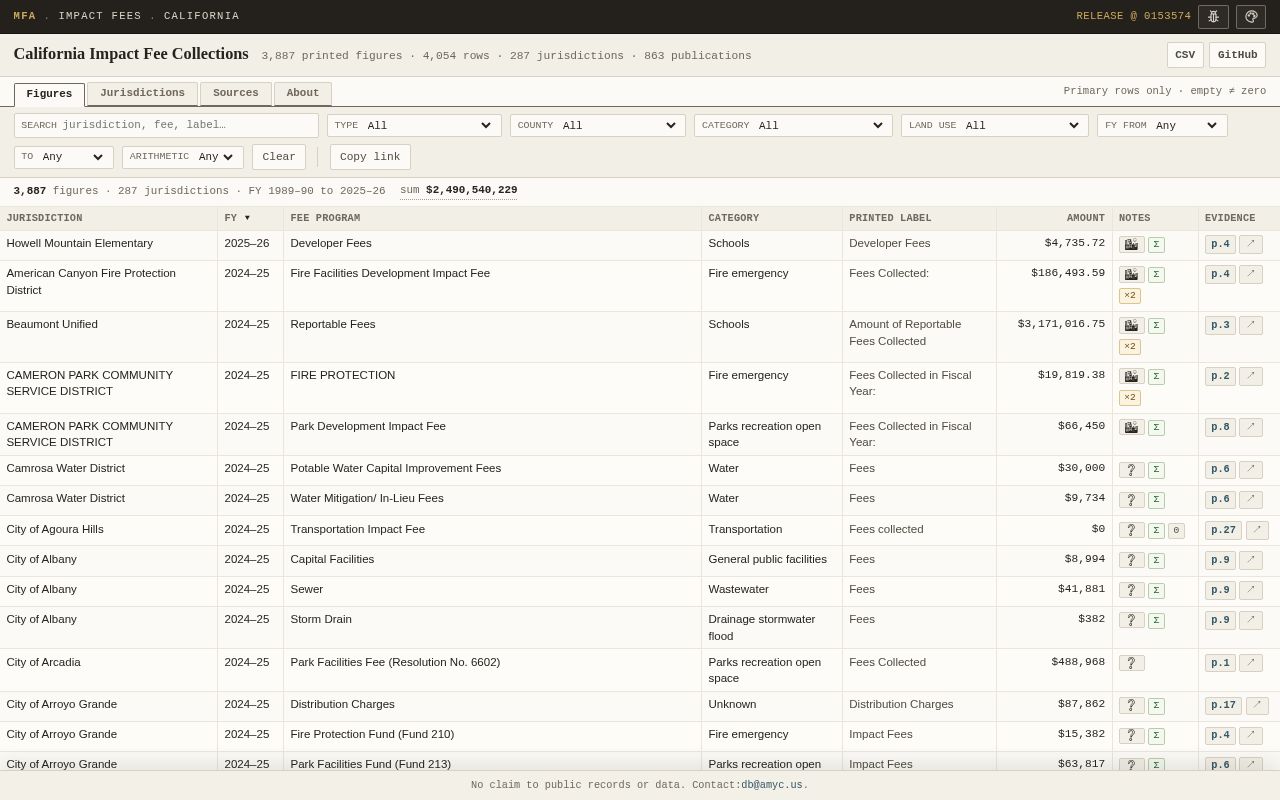Click the search jurisdiction, fee, label field
This screenshot has height=800, width=1280.
pyautogui.click(x=166, y=126)
